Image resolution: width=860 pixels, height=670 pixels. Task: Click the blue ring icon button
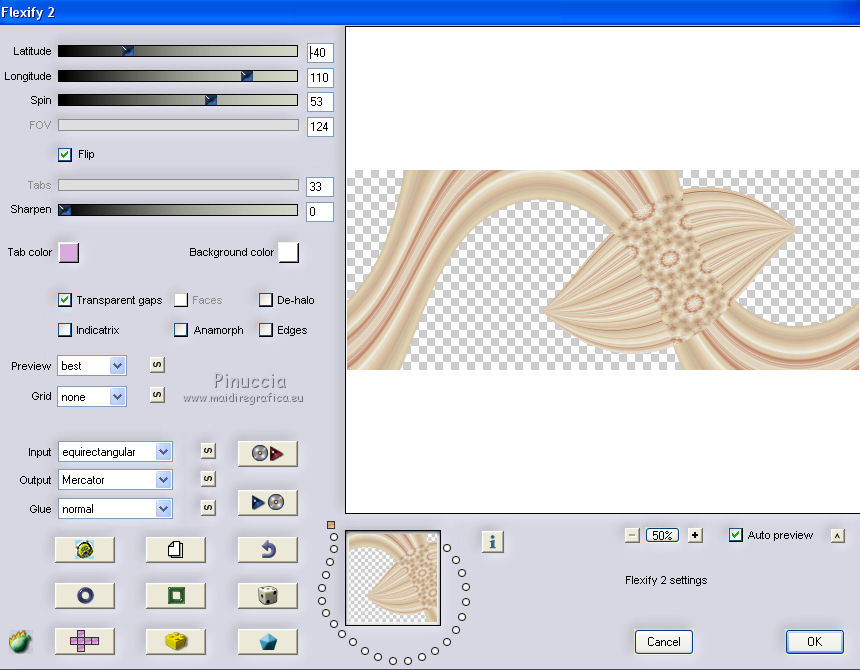[84, 595]
